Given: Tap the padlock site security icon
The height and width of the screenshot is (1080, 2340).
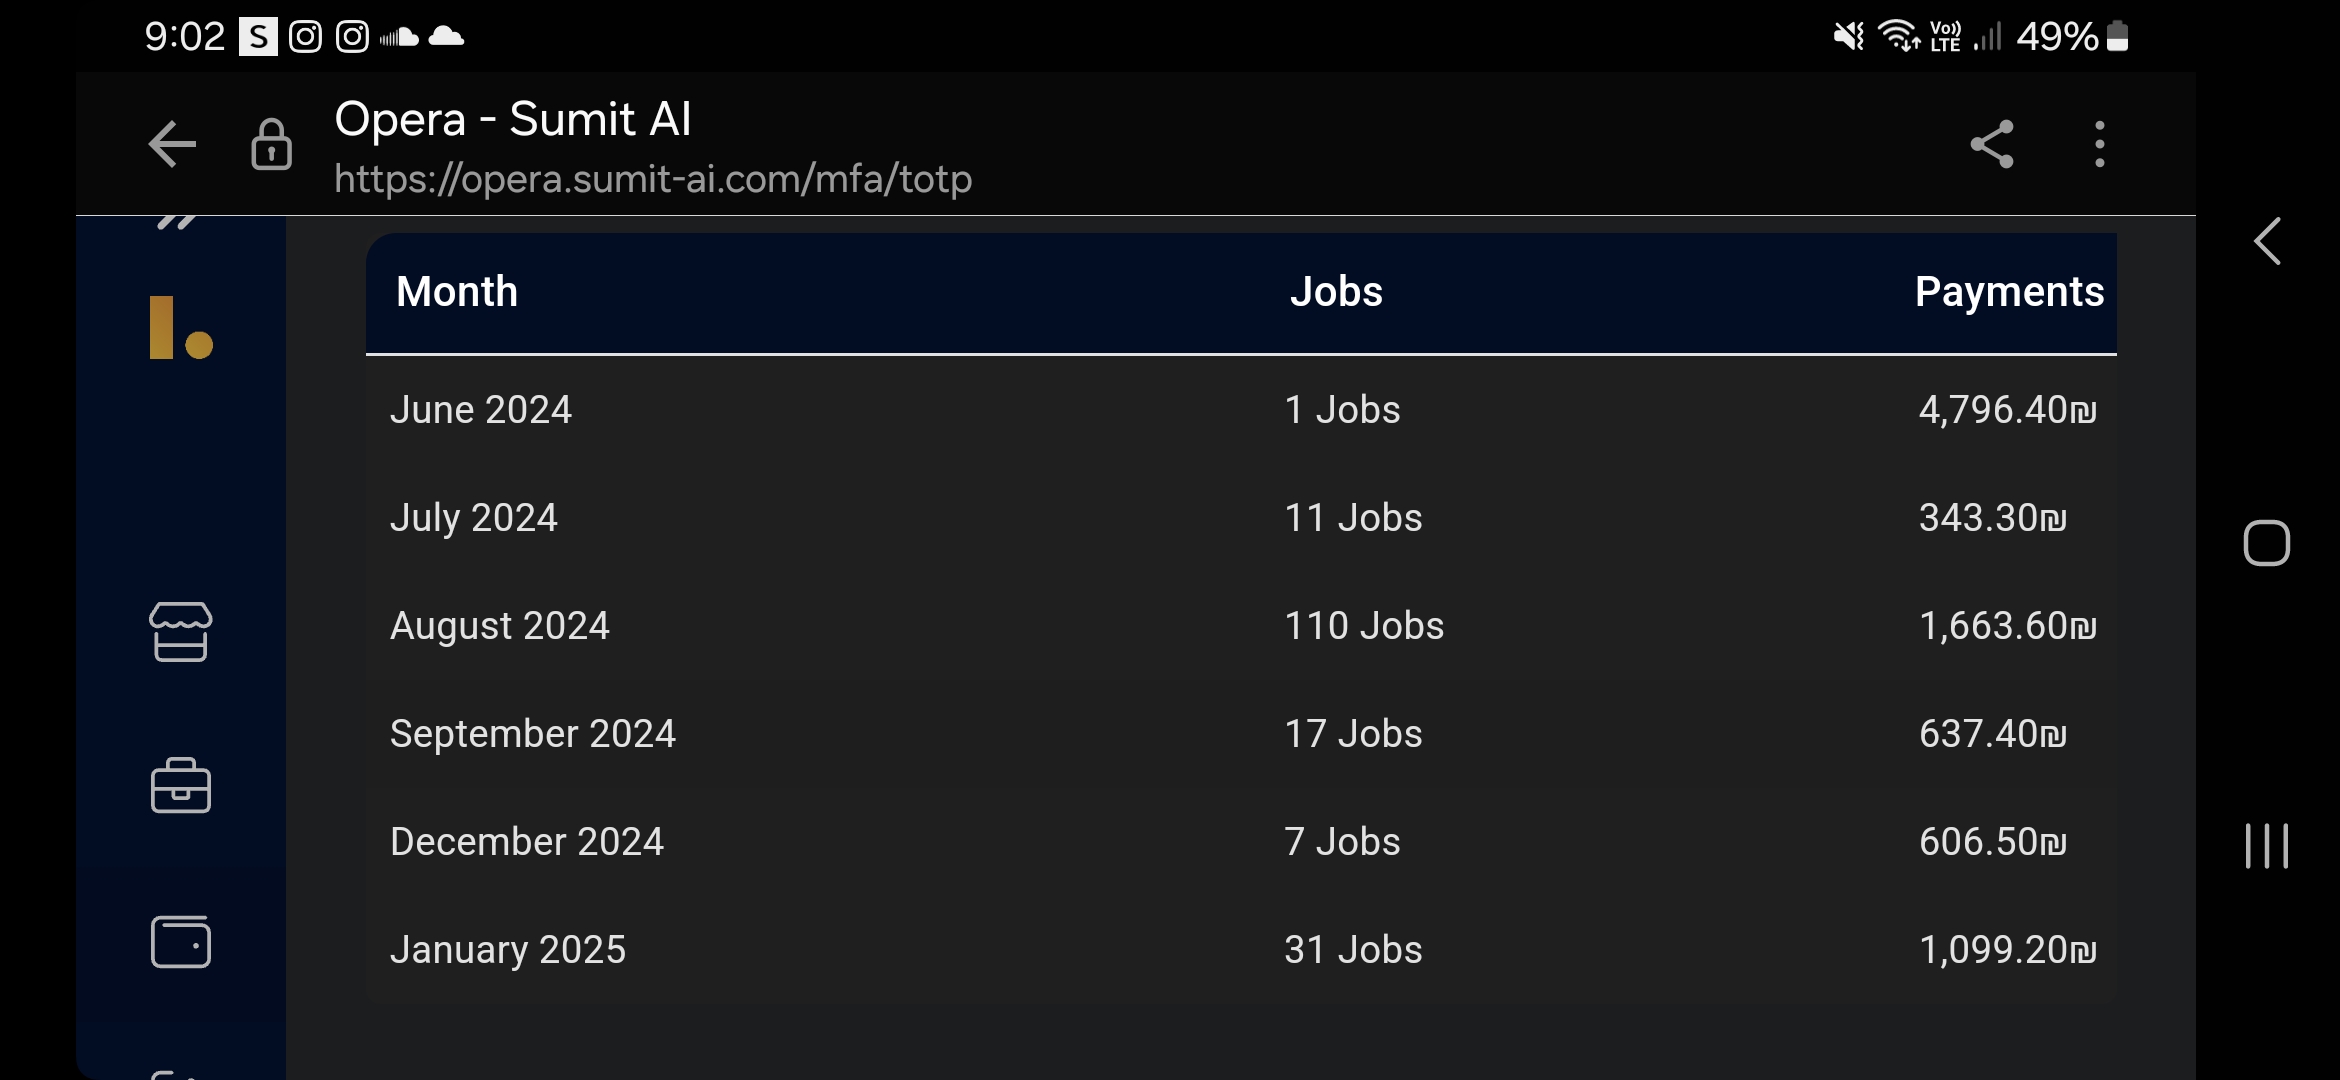Looking at the screenshot, I should [271, 145].
